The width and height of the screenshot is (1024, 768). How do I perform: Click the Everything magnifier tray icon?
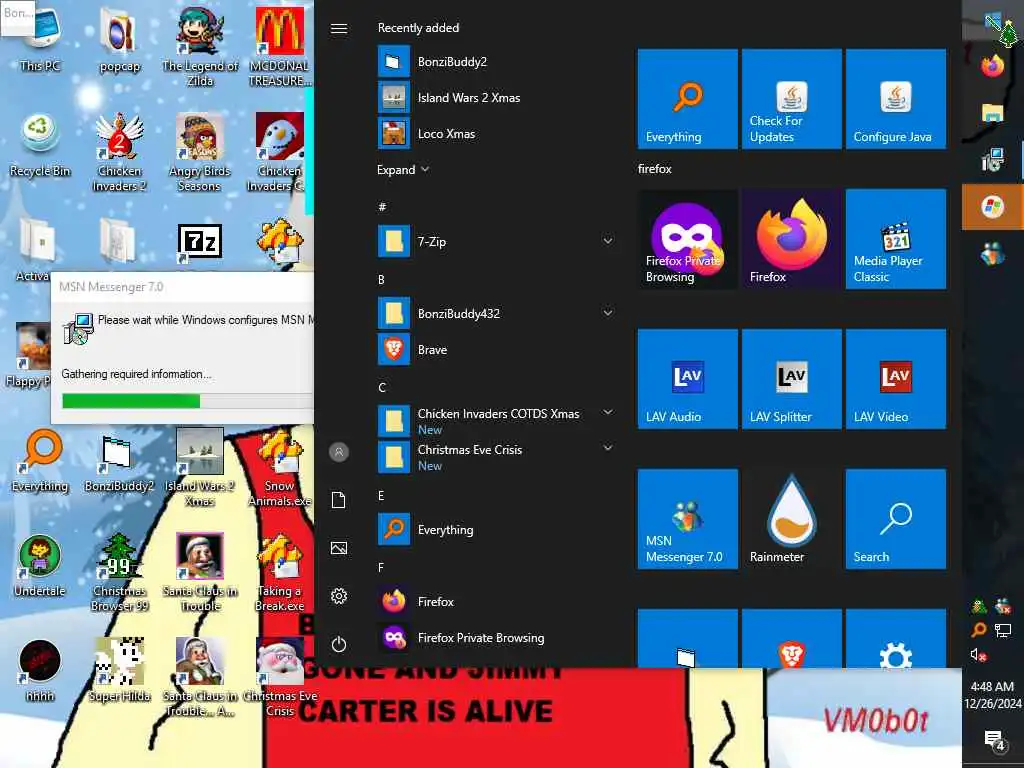(x=978, y=630)
